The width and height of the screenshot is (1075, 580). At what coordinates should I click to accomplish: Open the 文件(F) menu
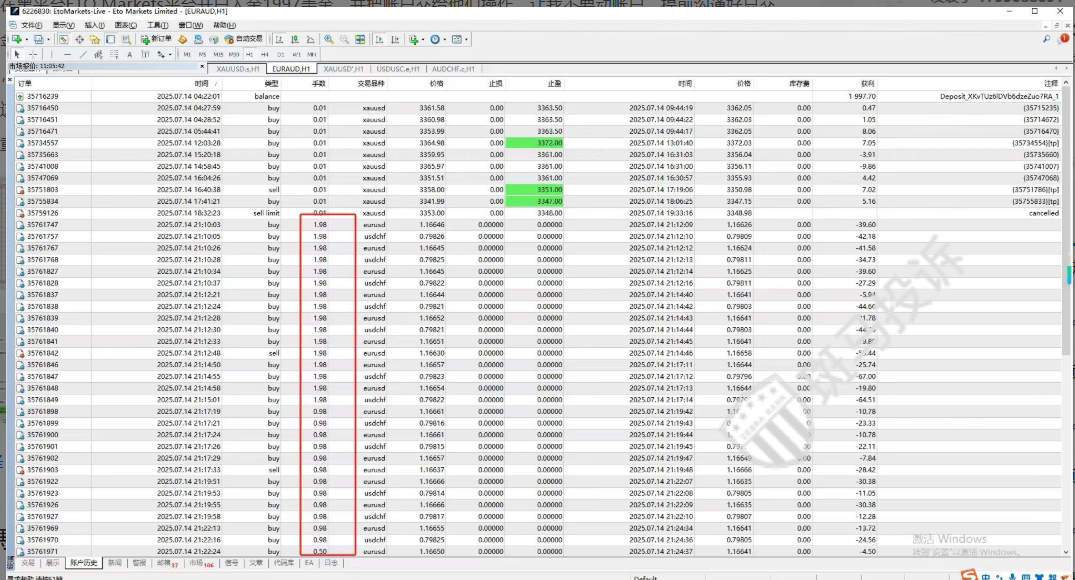(30, 25)
